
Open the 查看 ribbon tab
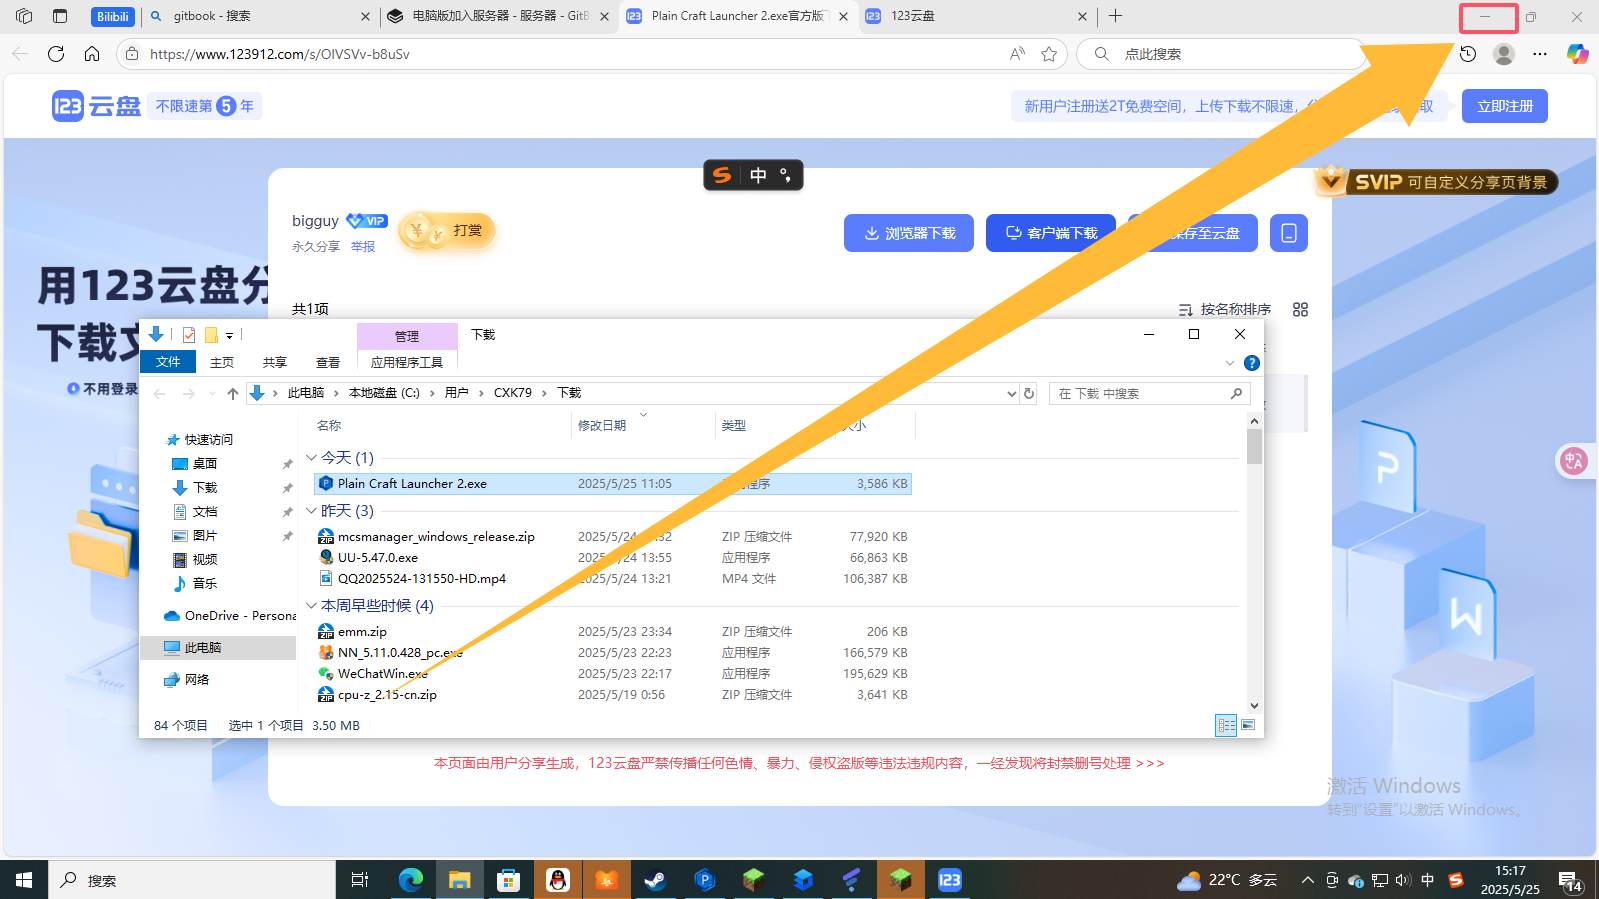coord(328,362)
